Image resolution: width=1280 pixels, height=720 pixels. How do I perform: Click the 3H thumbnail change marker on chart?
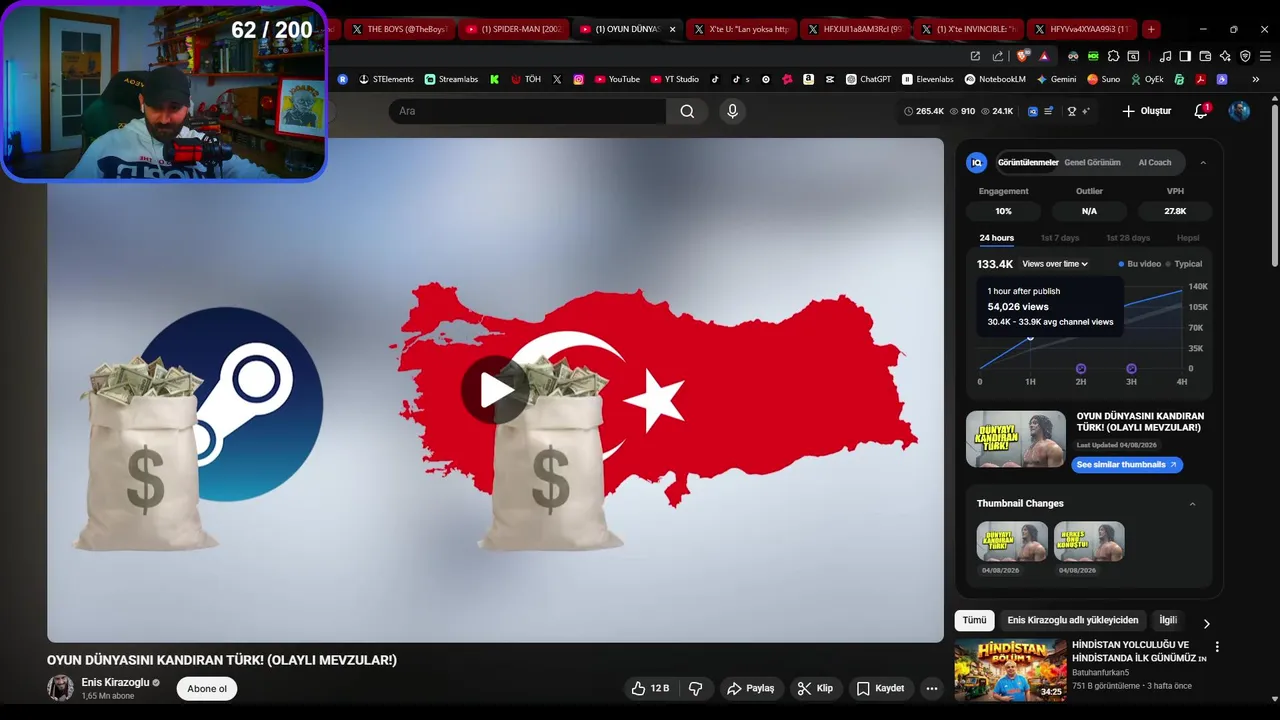[1131, 368]
